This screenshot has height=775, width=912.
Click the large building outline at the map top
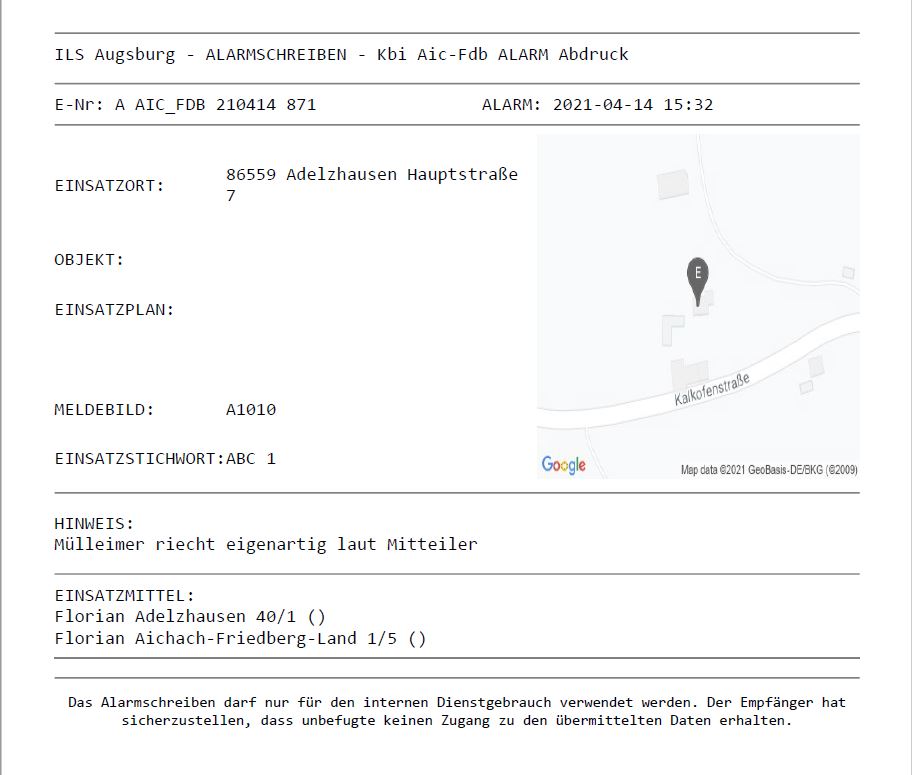coord(673,185)
